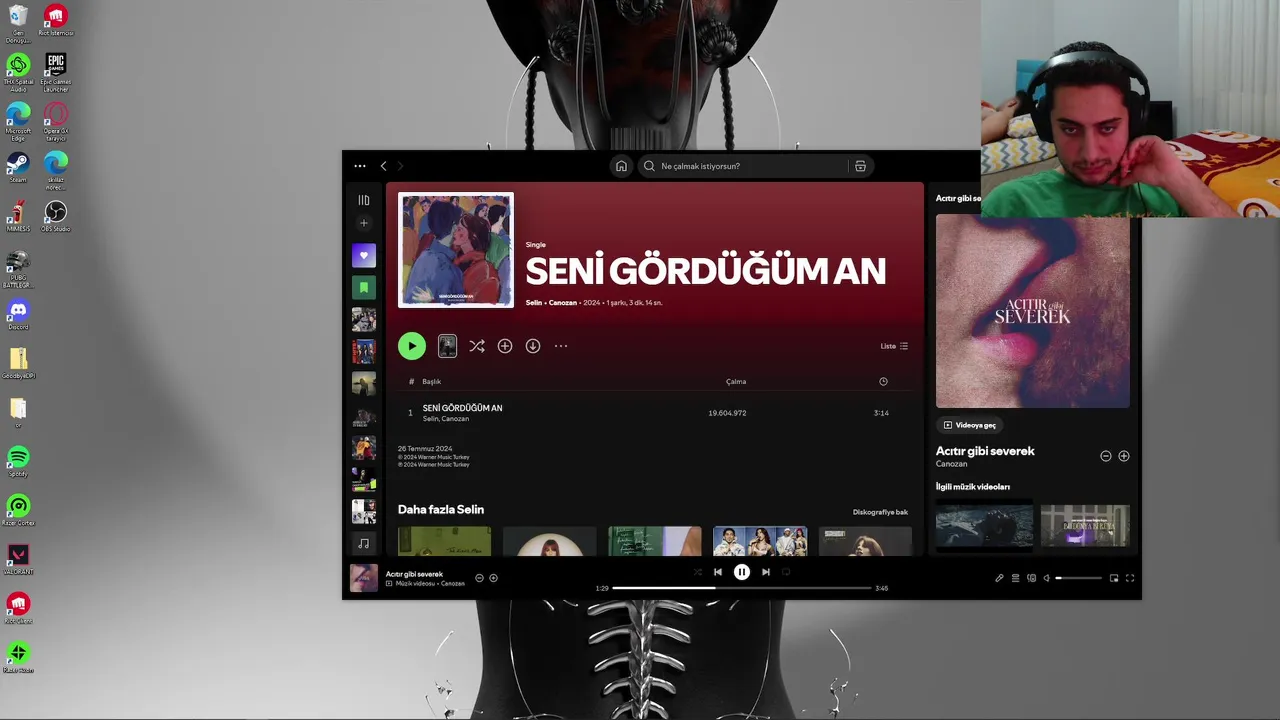The height and width of the screenshot is (720, 1280).
Task: Pause the current playback
Action: 742,572
